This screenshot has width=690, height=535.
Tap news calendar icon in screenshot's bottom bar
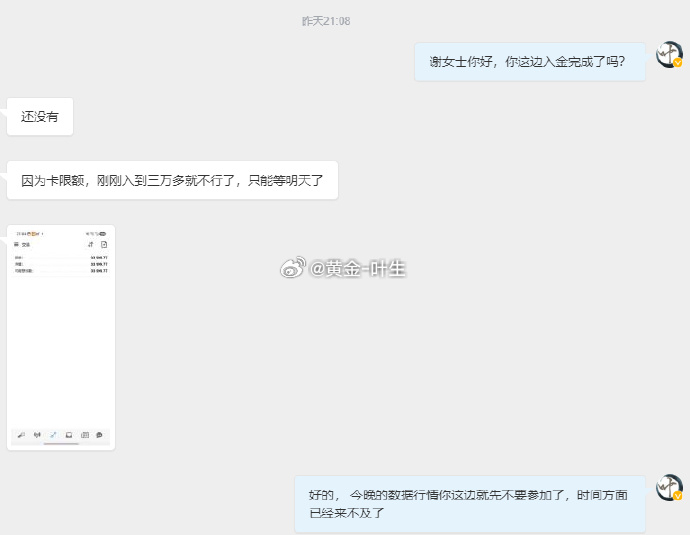coord(85,435)
